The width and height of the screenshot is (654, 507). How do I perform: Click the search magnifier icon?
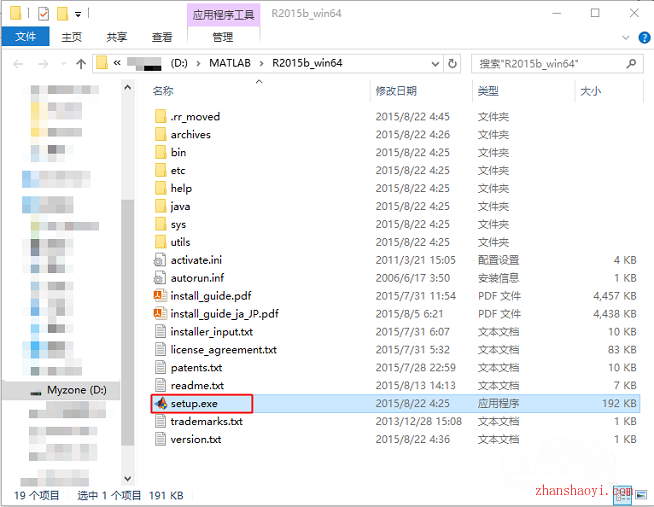631,63
